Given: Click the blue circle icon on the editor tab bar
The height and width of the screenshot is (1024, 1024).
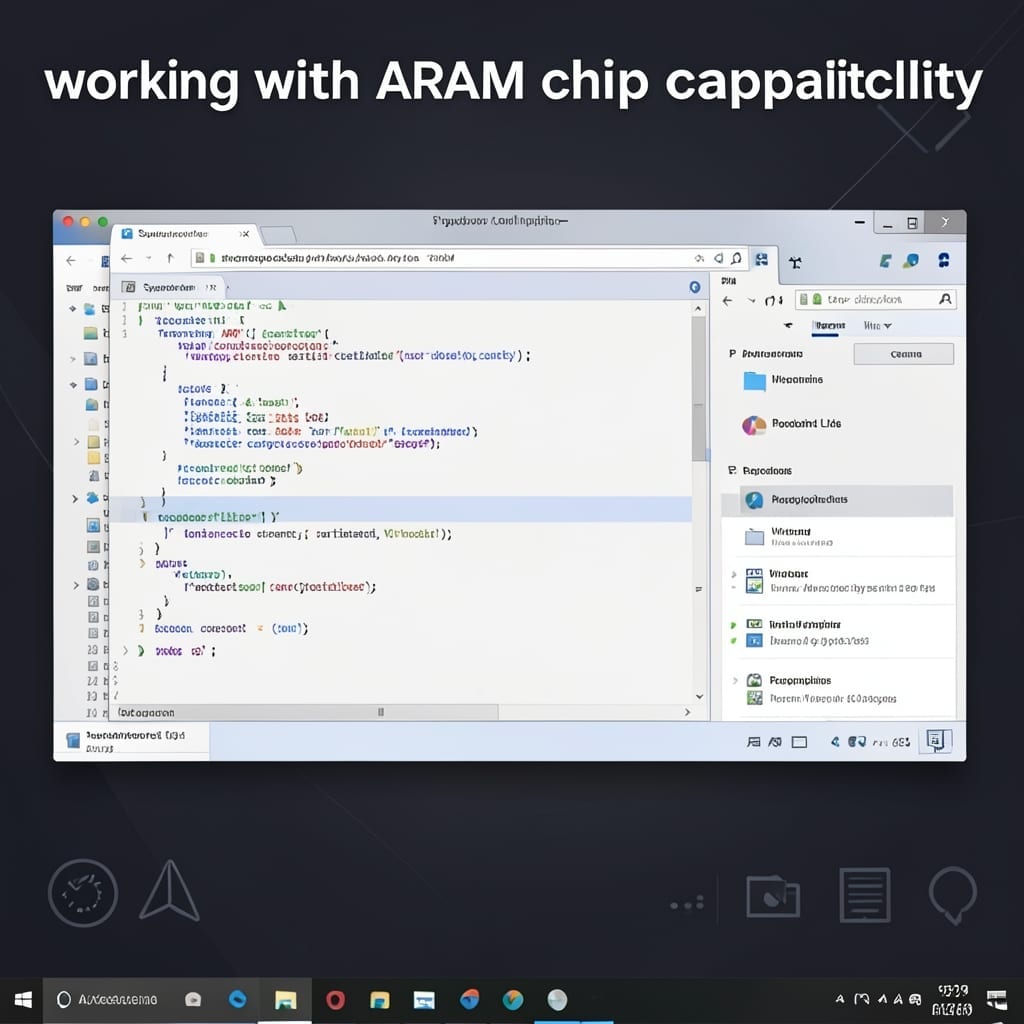Looking at the screenshot, I should point(695,287).
